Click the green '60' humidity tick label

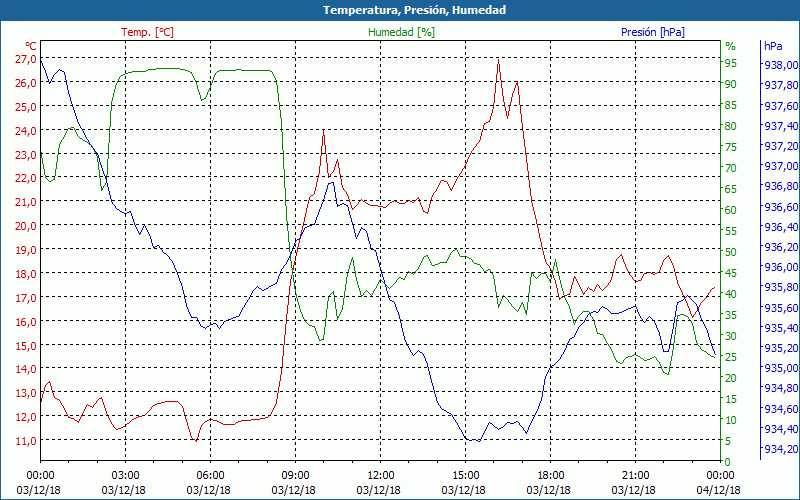731,210
